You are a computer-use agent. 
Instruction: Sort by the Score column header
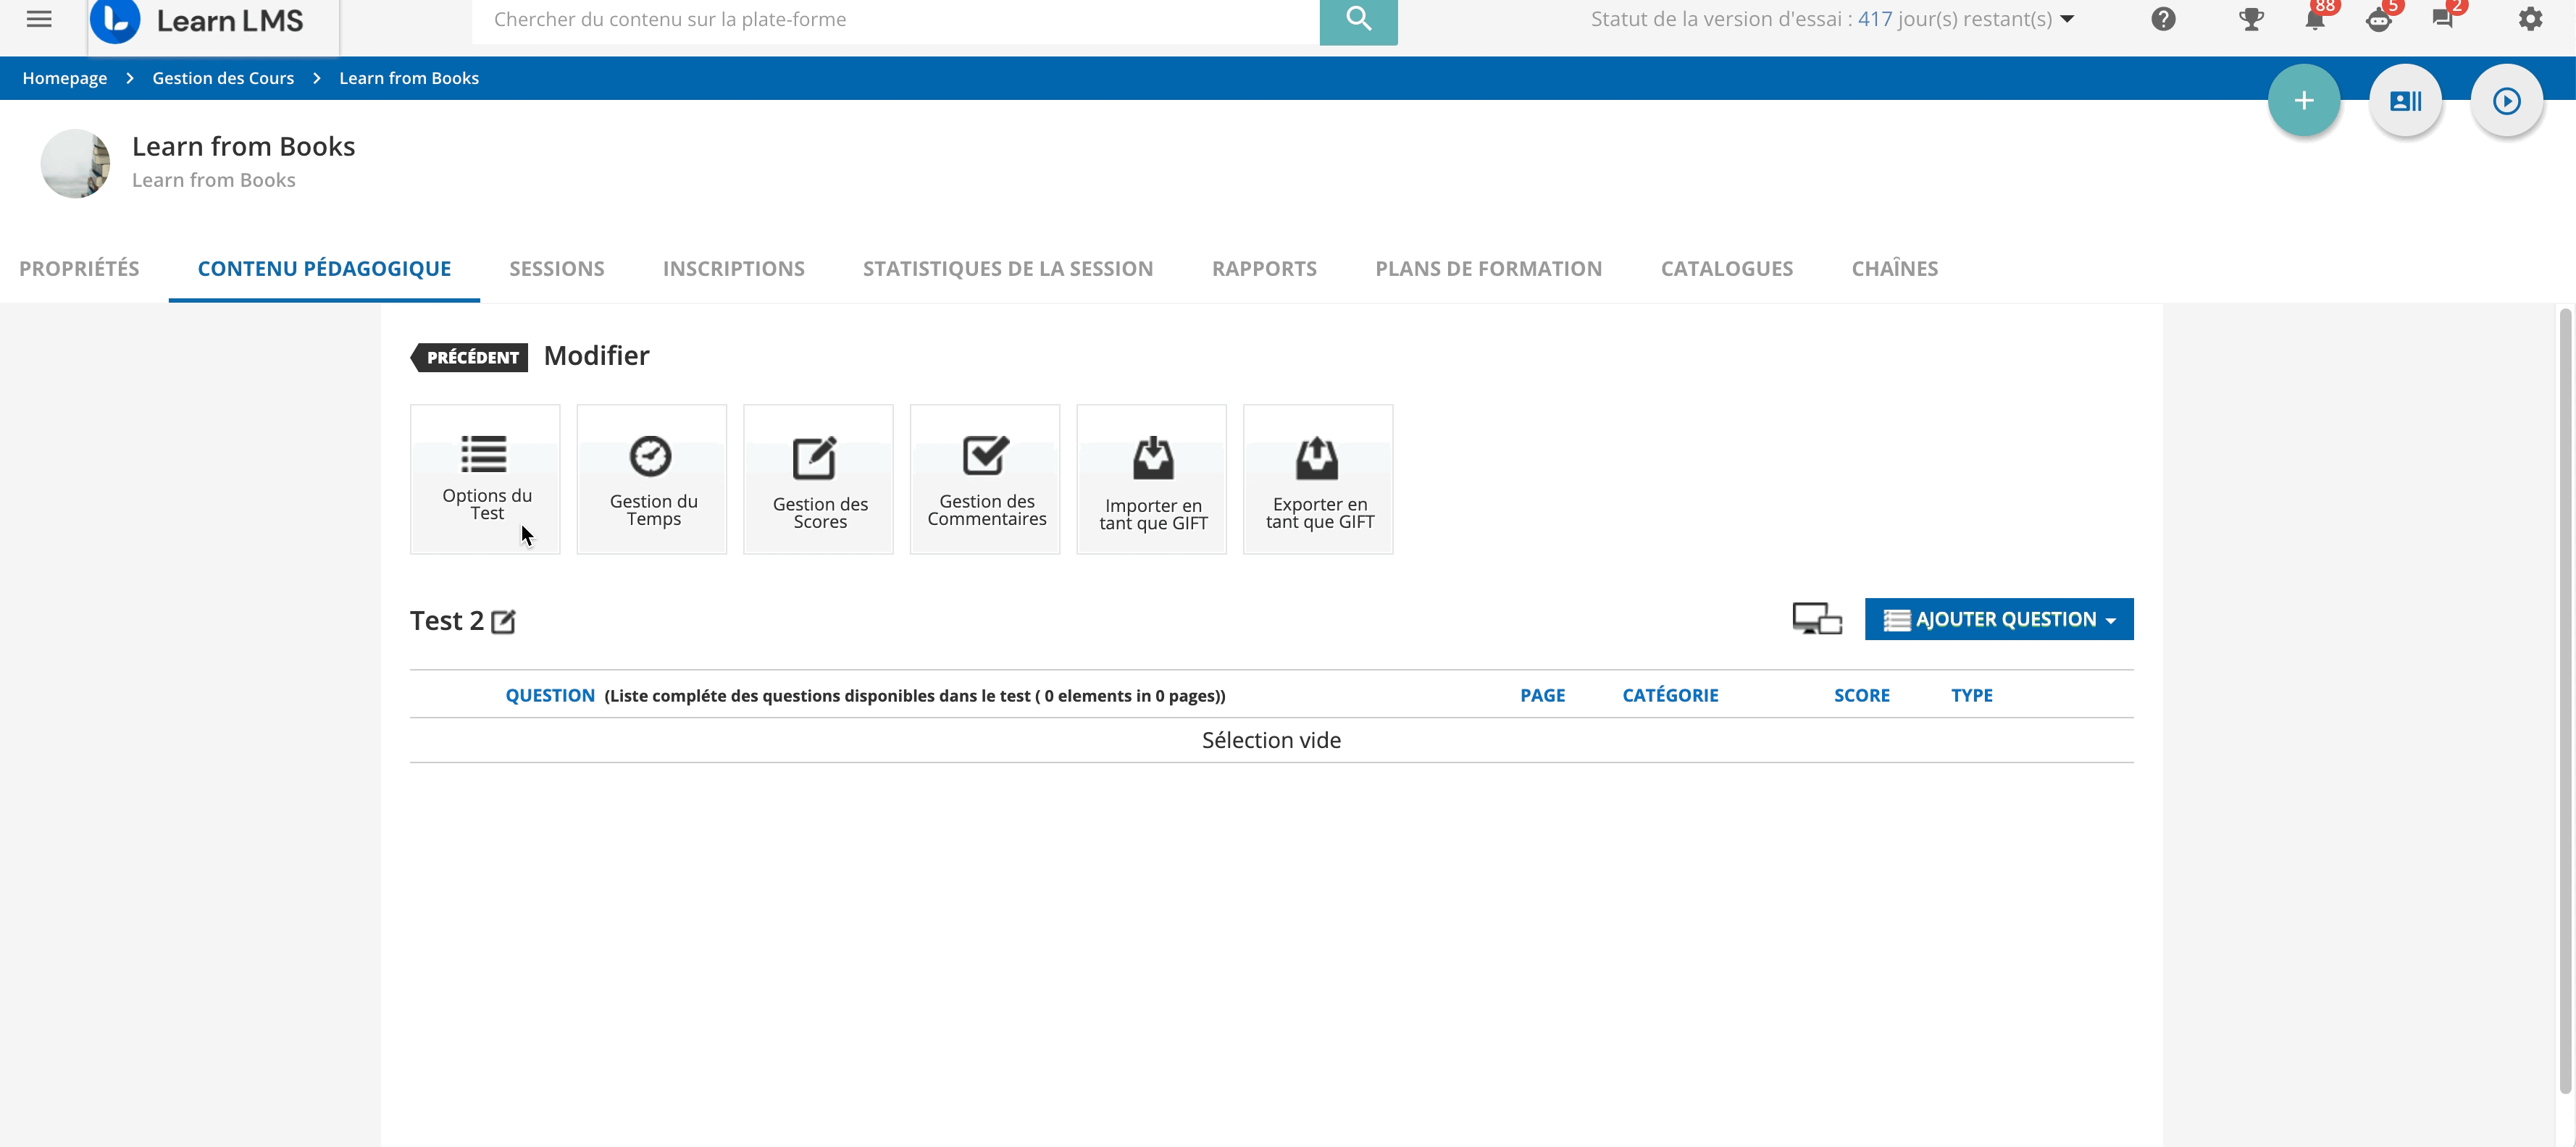point(1861,695)
